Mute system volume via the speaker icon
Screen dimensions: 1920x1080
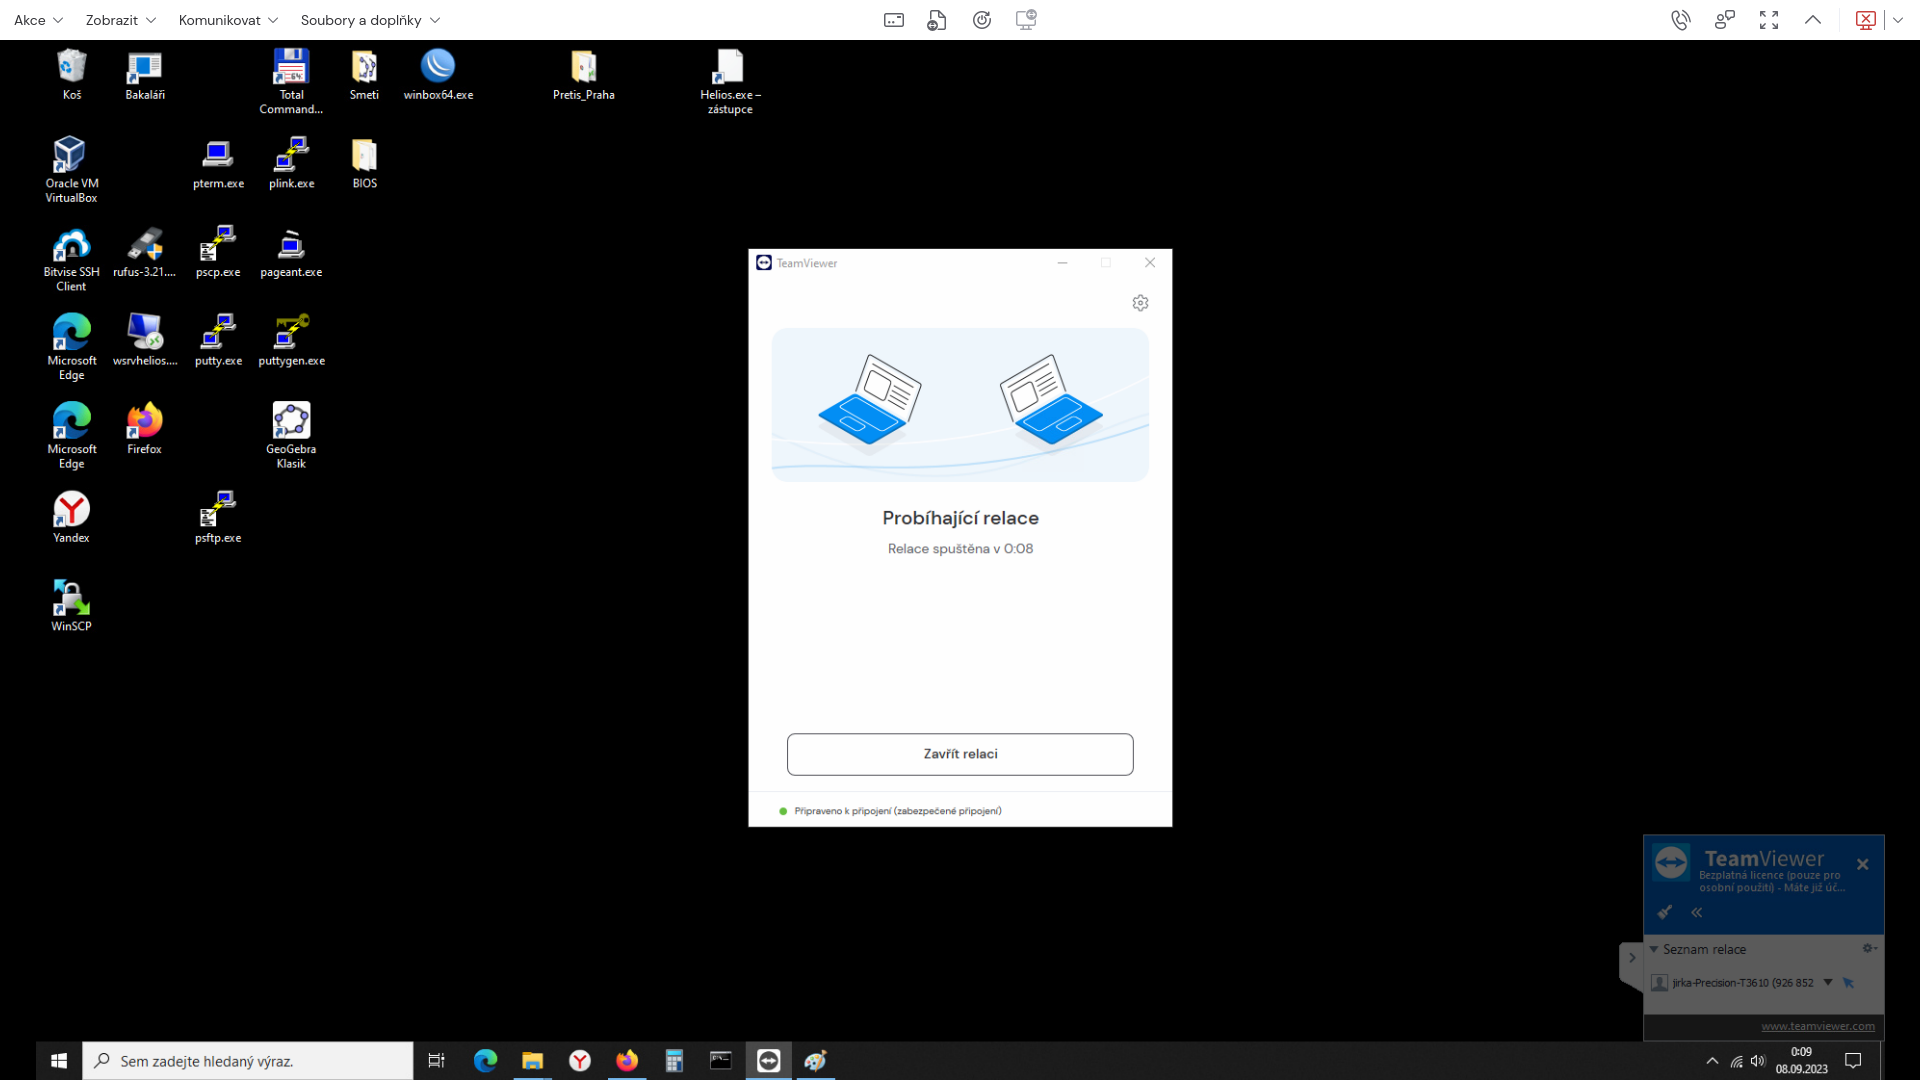[1759, 1061]
